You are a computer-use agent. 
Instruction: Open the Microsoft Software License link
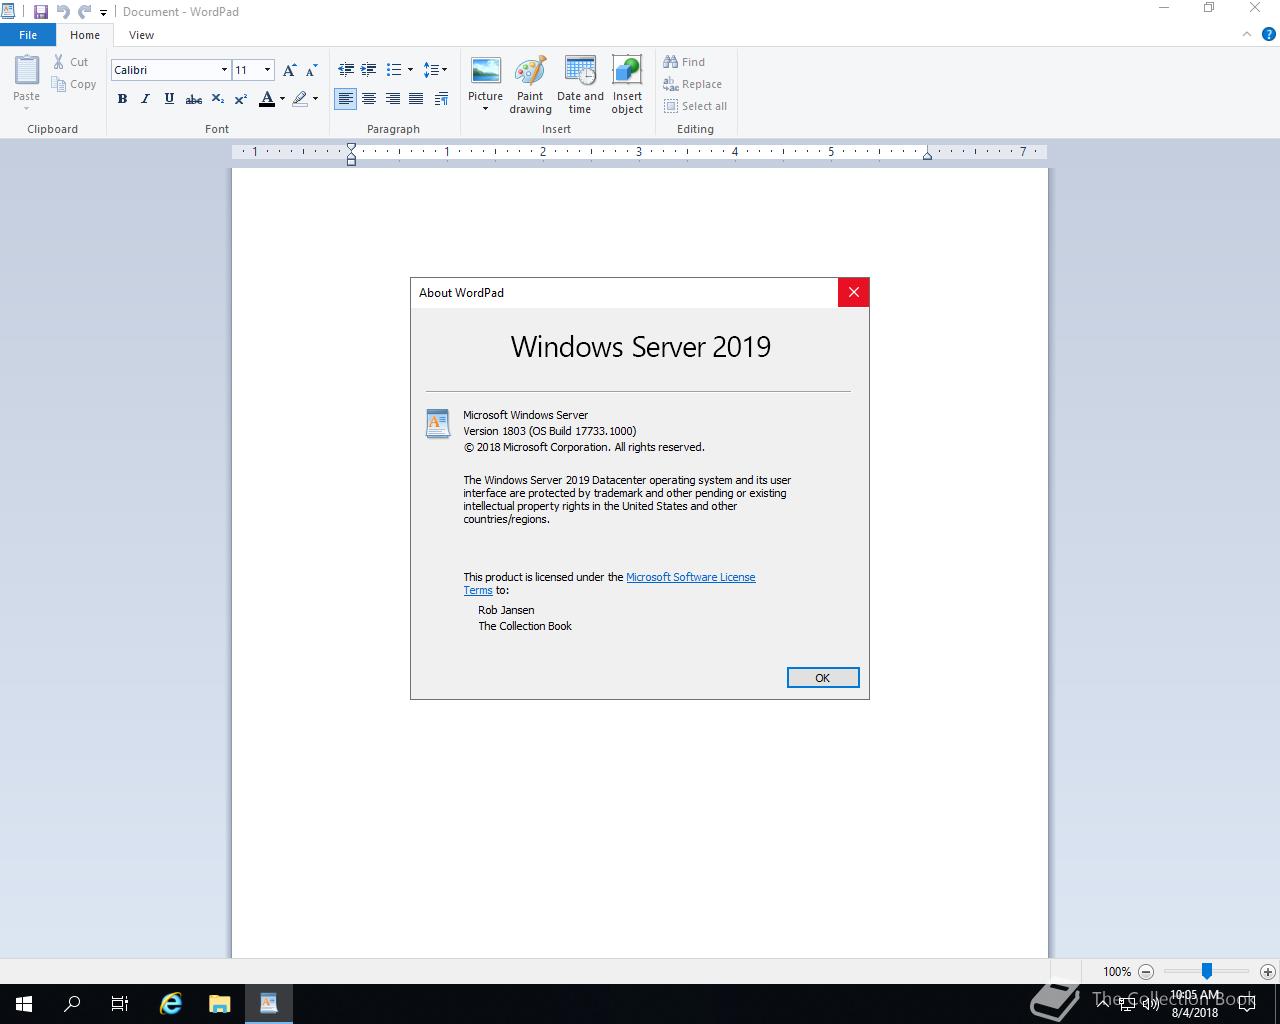tap(690, 577)
